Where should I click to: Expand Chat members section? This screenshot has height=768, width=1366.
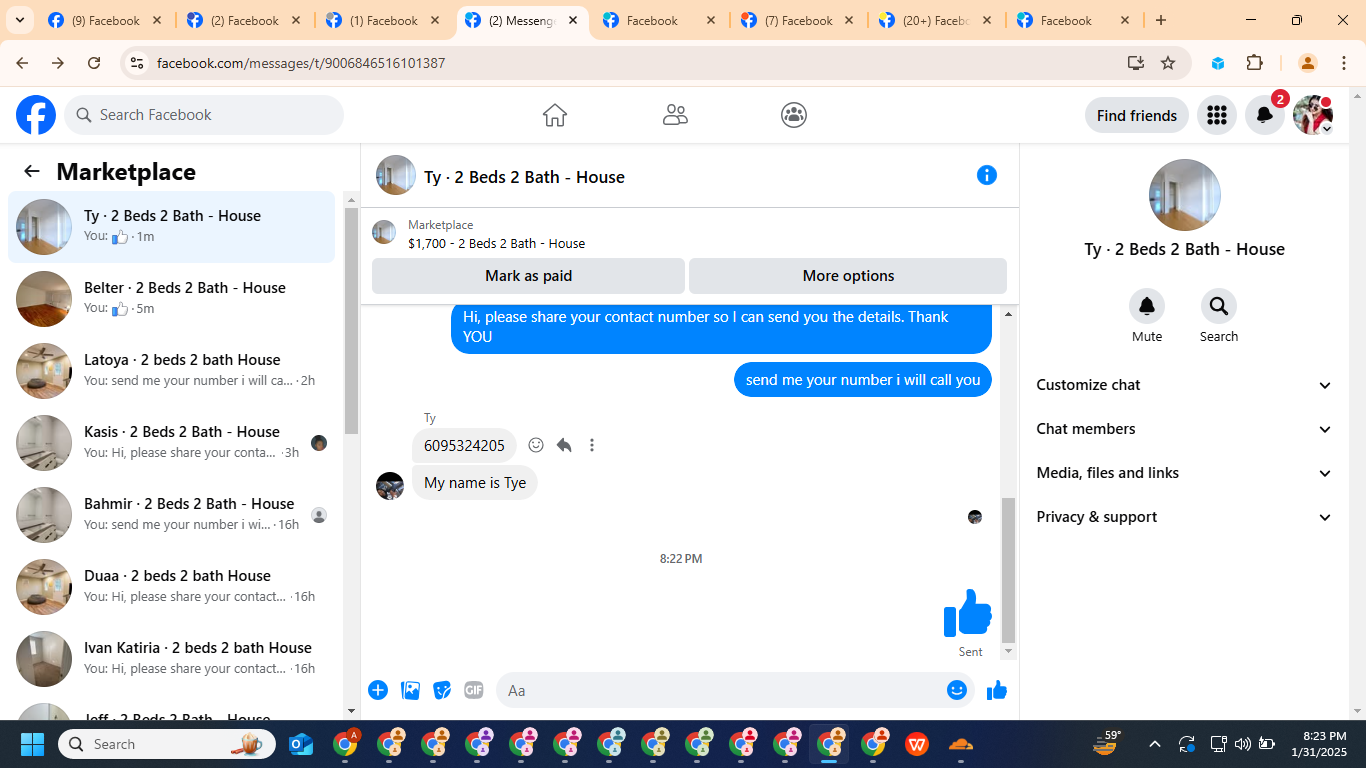1185,429
